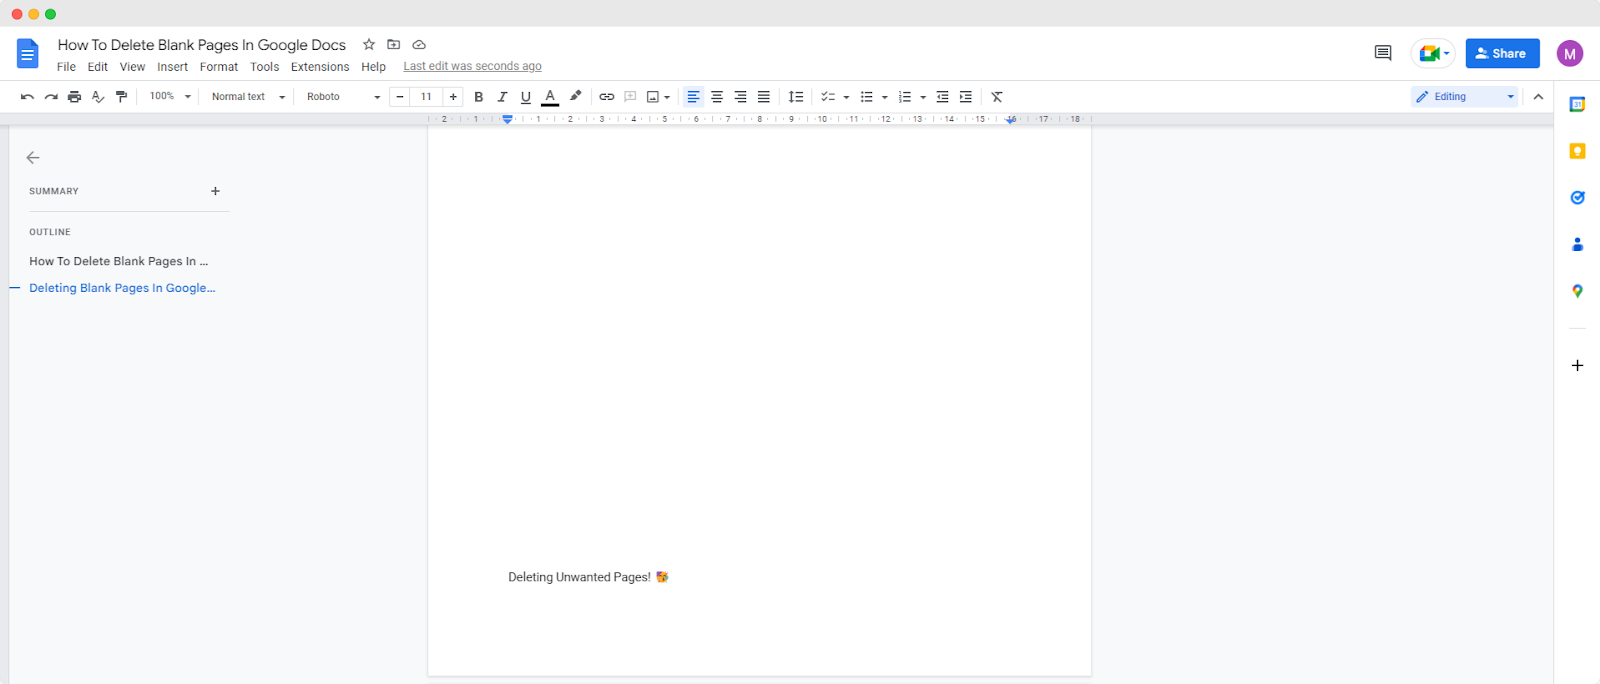Open the insert image dropdown
Image resolution: width=1600 pixels, height=684 pixels.
[658, 97]
